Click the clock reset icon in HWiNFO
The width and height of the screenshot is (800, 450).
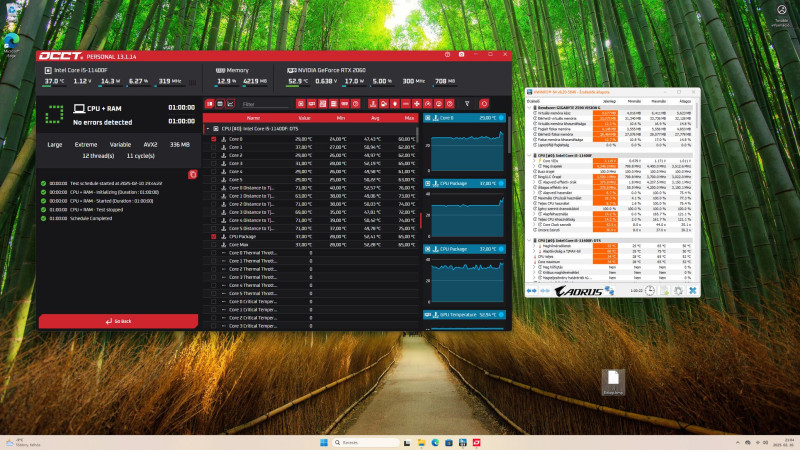pyautogui.click(x=649, y=291)
